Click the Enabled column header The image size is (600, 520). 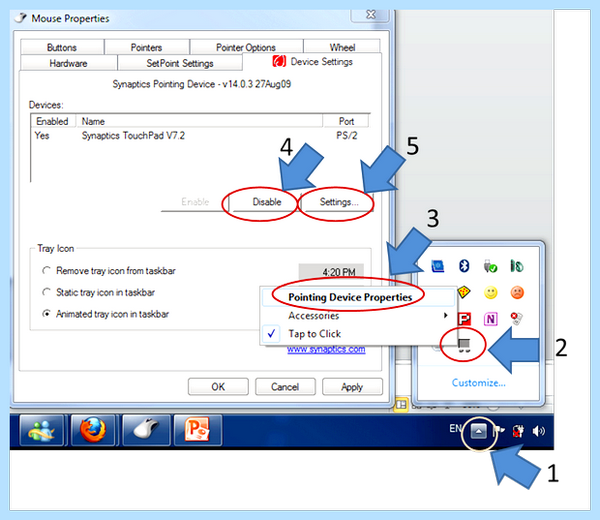point(53,121)
